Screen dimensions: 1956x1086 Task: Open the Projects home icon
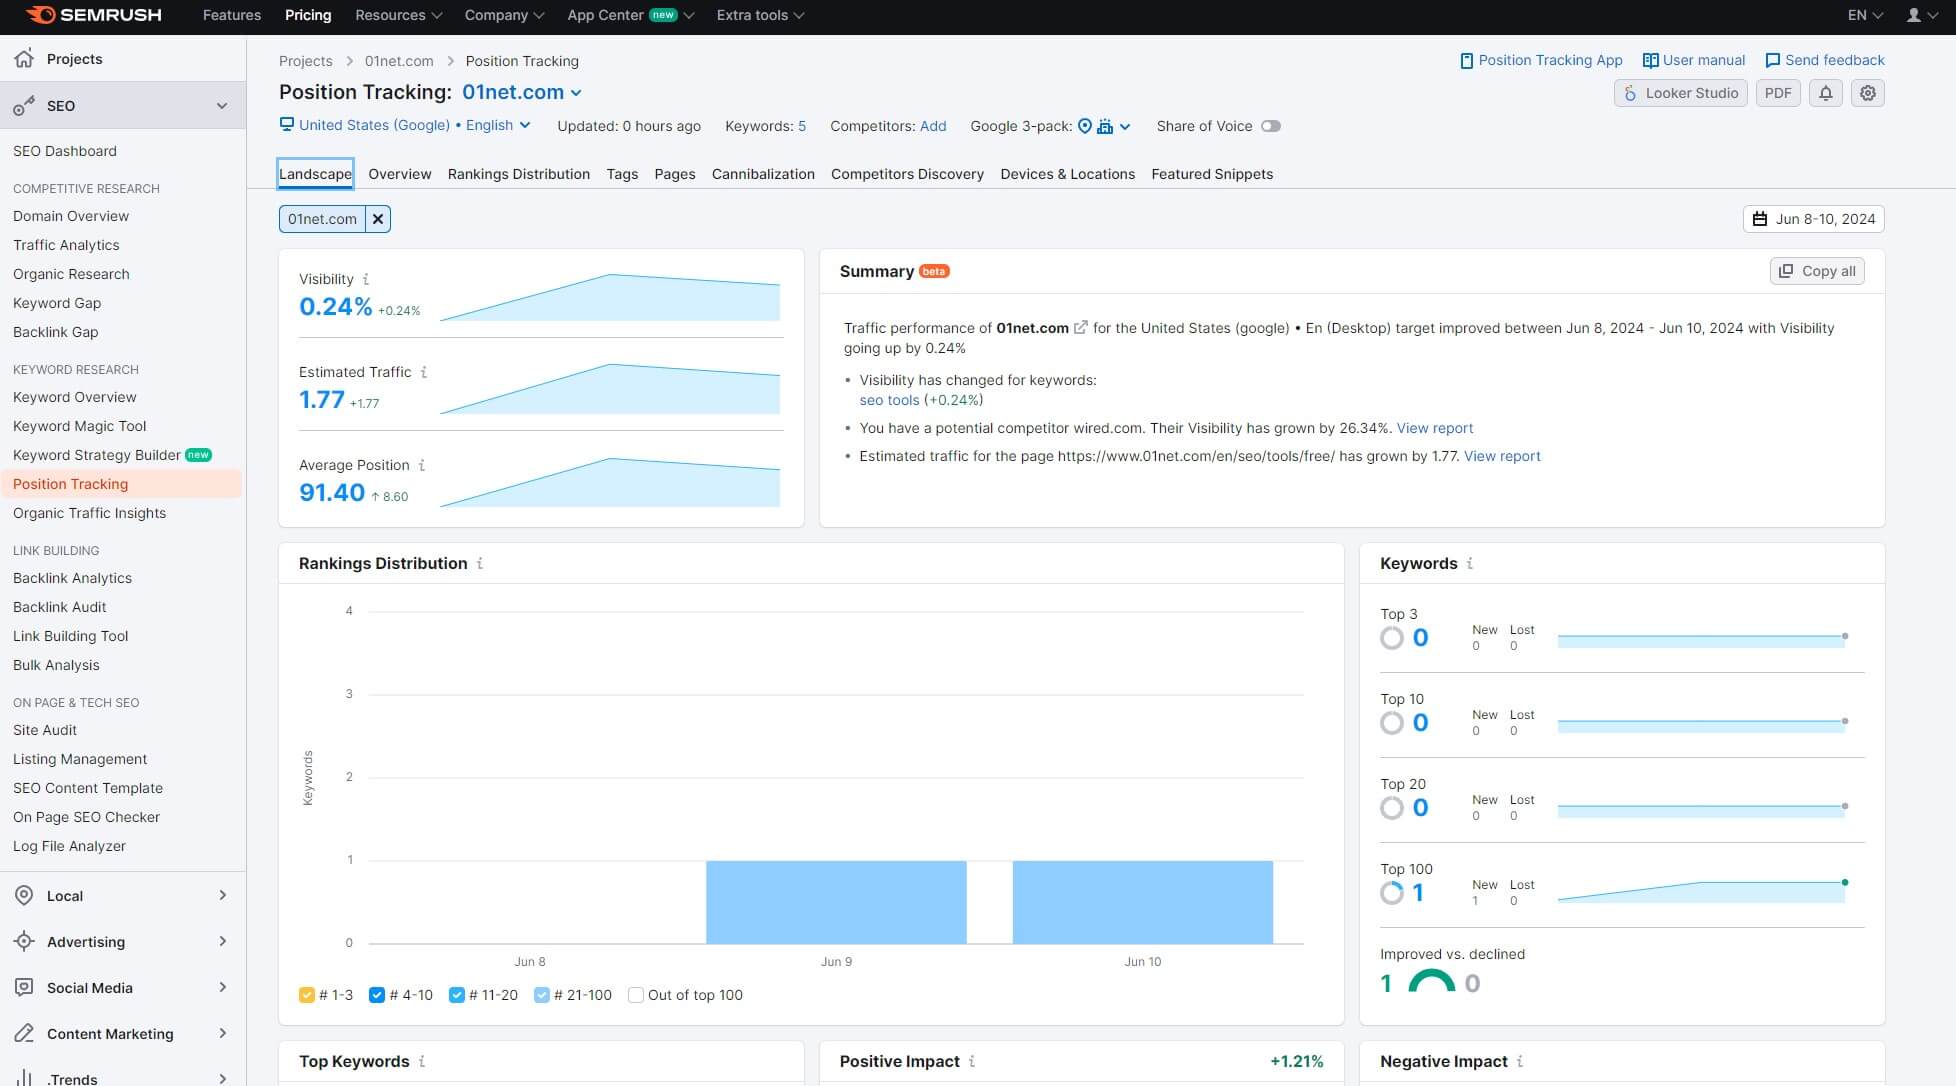[x=24, y=58]
